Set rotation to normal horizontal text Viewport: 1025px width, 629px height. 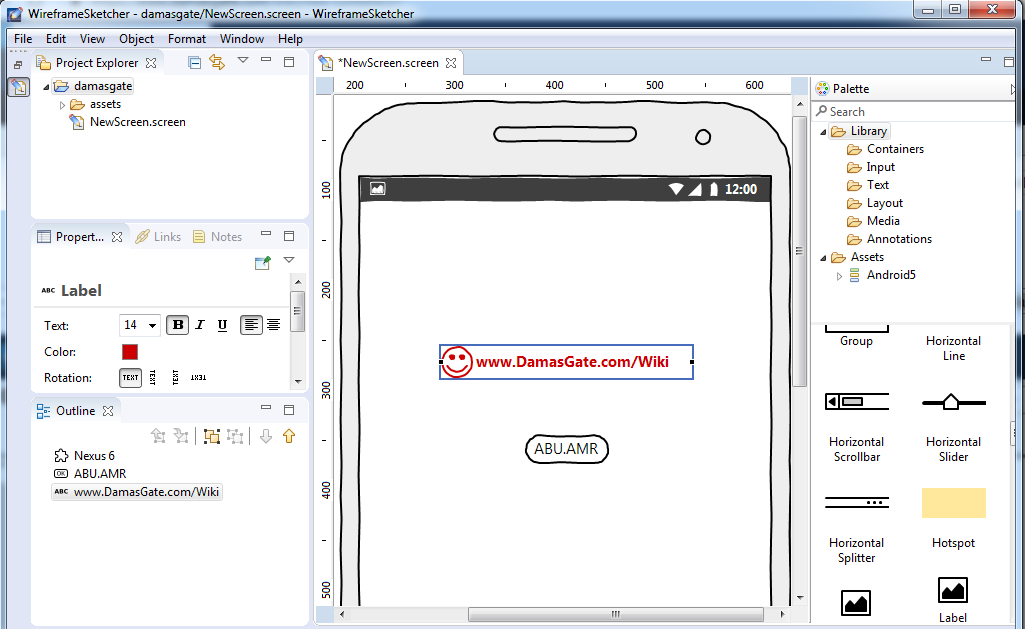[131, 377]
